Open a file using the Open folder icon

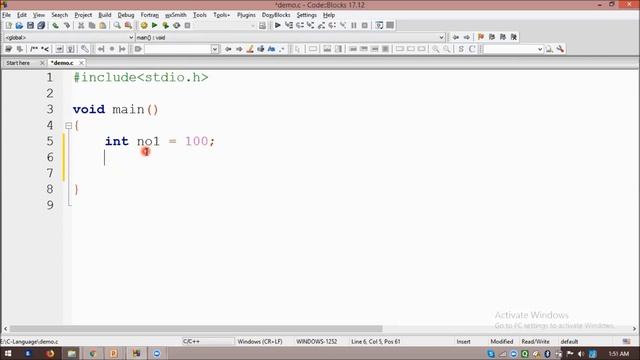(19, 25)
